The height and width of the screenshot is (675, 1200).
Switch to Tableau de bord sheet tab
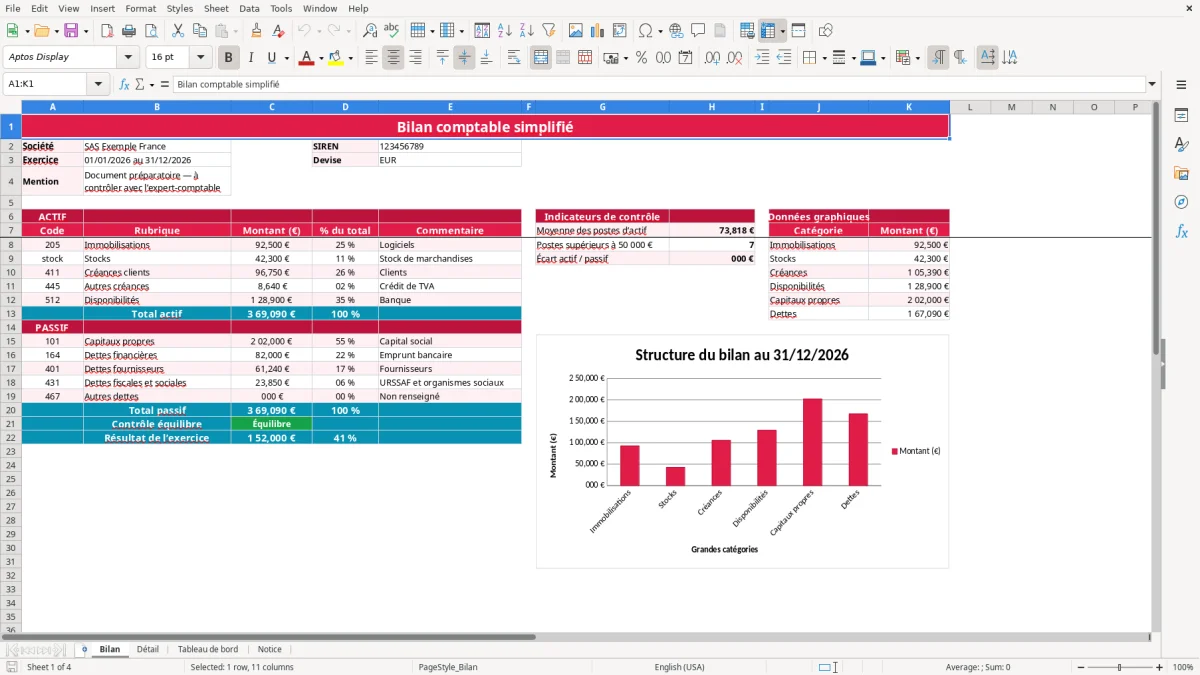pyautogui.click(x=208, y=649)
